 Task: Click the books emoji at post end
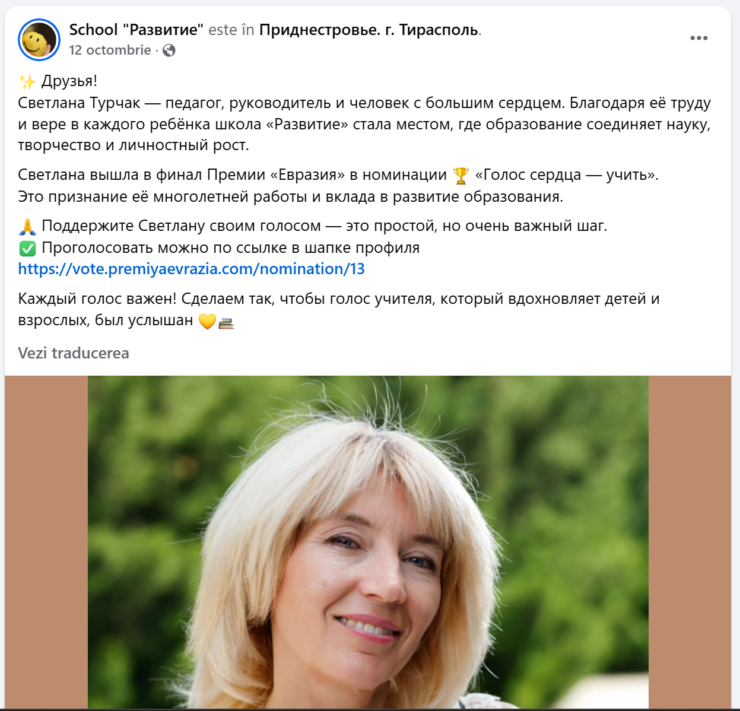click(x=226, y=322)
